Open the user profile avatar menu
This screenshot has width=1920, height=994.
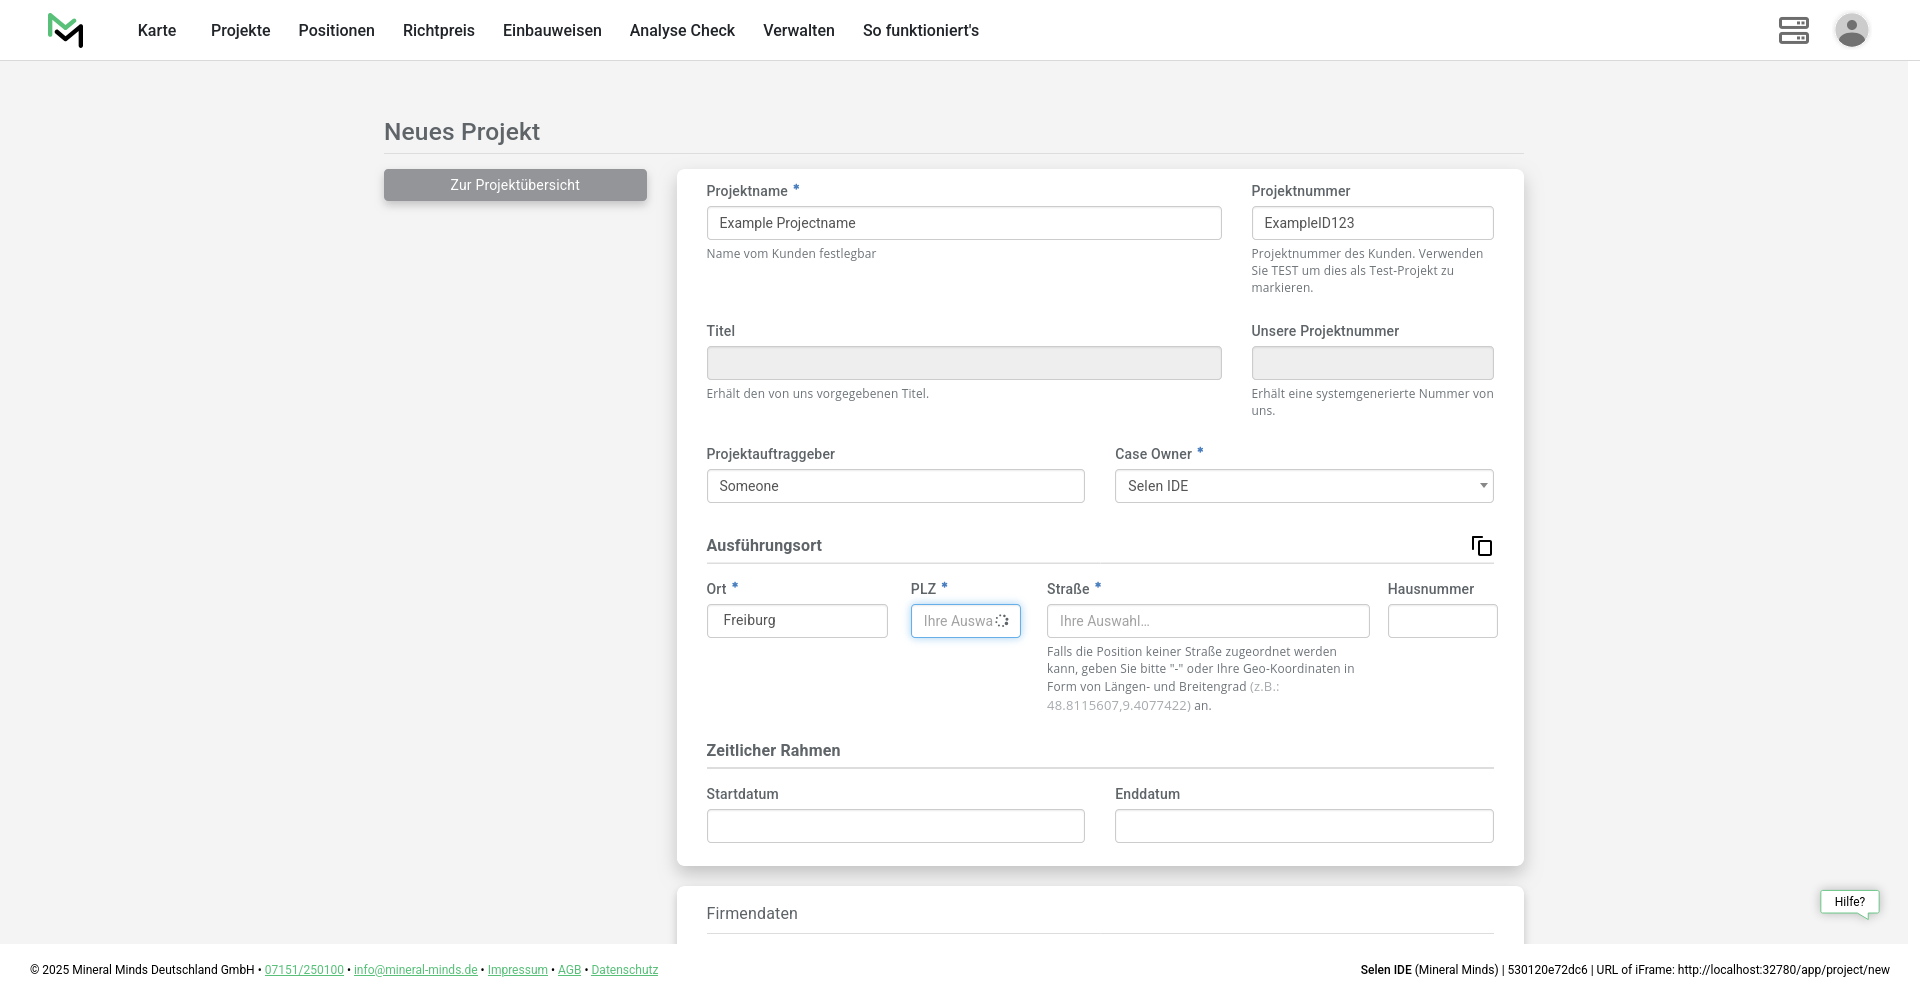1851,30
